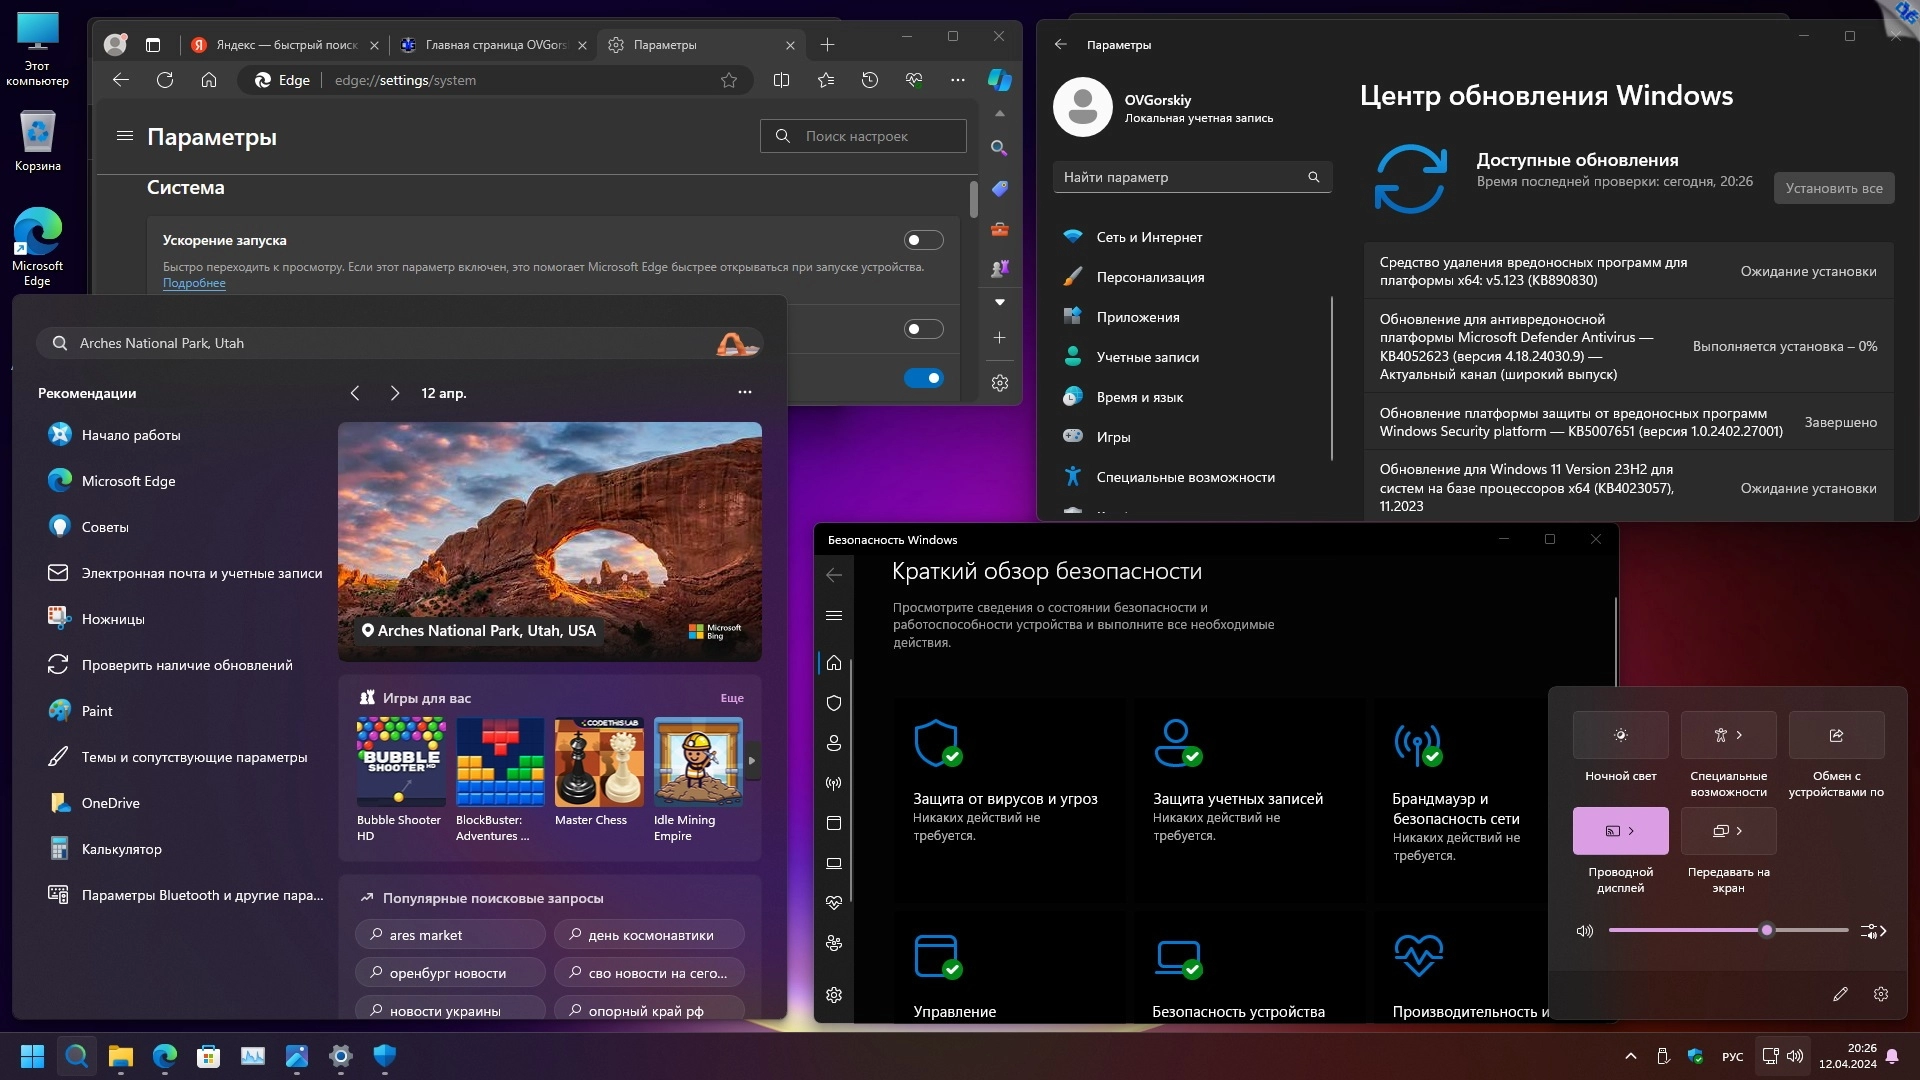Click Edge split screen toolbar icon

[x=782, y=80]
